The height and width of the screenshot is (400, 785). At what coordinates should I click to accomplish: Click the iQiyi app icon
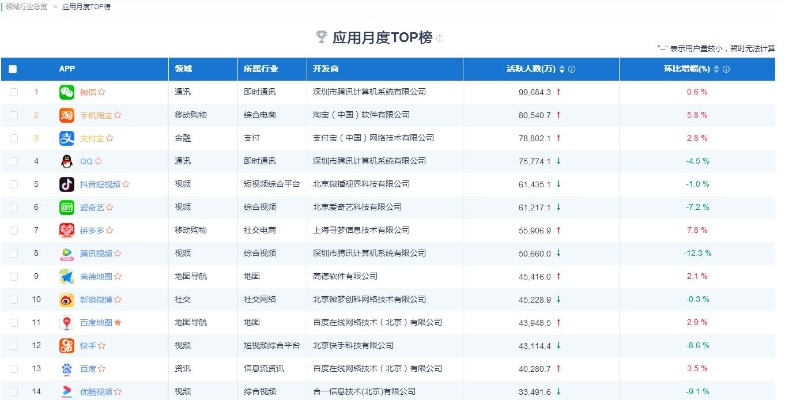tap(67, 207)
